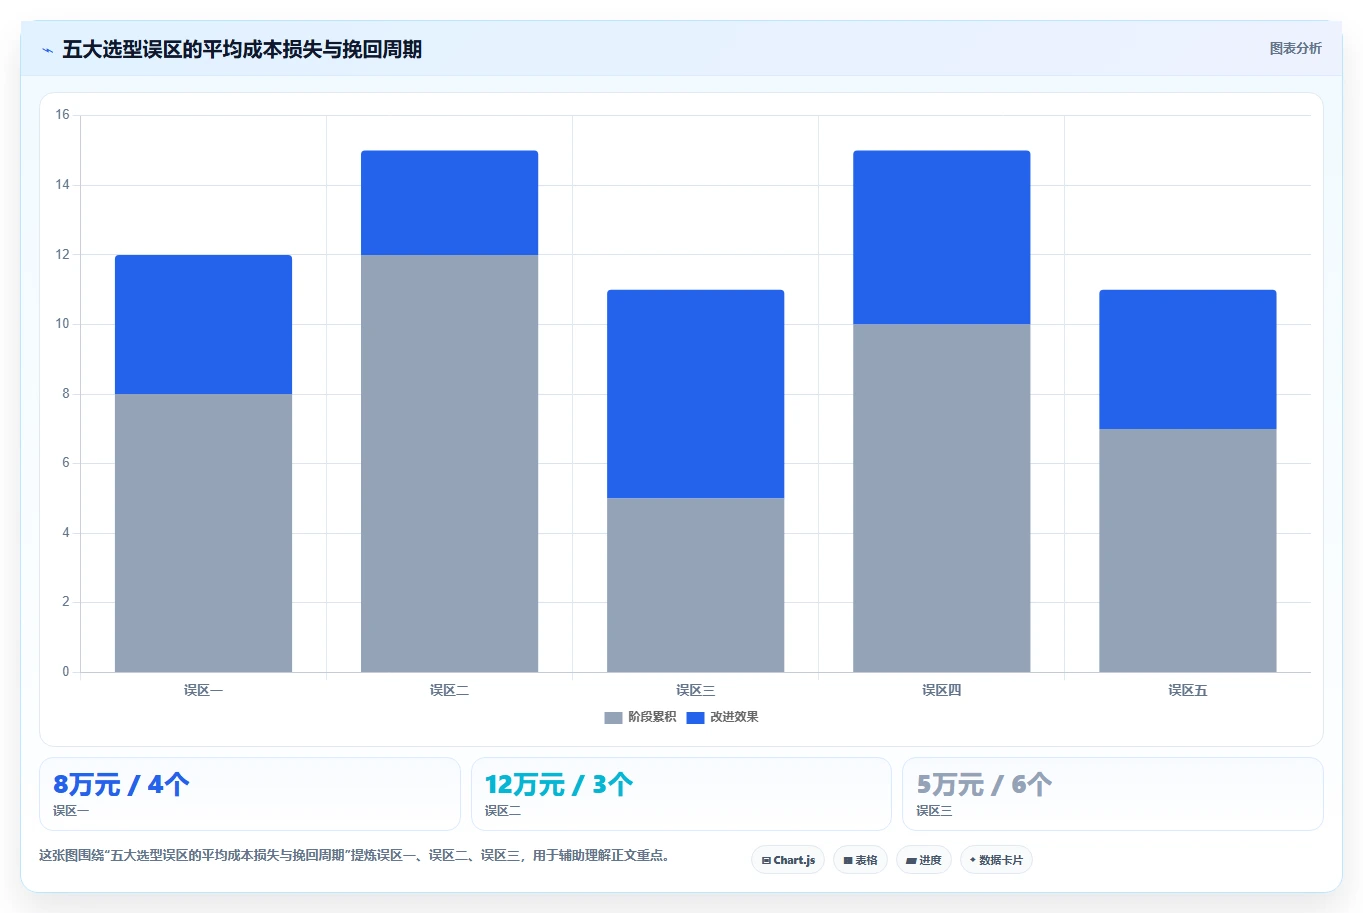
Task: Click the y-axis value 10
Action: (63, 324)
